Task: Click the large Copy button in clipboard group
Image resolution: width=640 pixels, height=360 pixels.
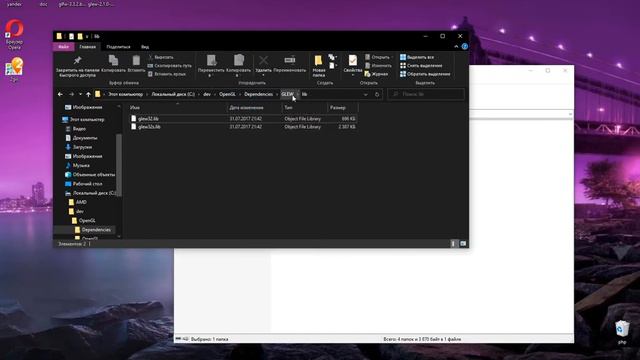Action: point(113,64)
